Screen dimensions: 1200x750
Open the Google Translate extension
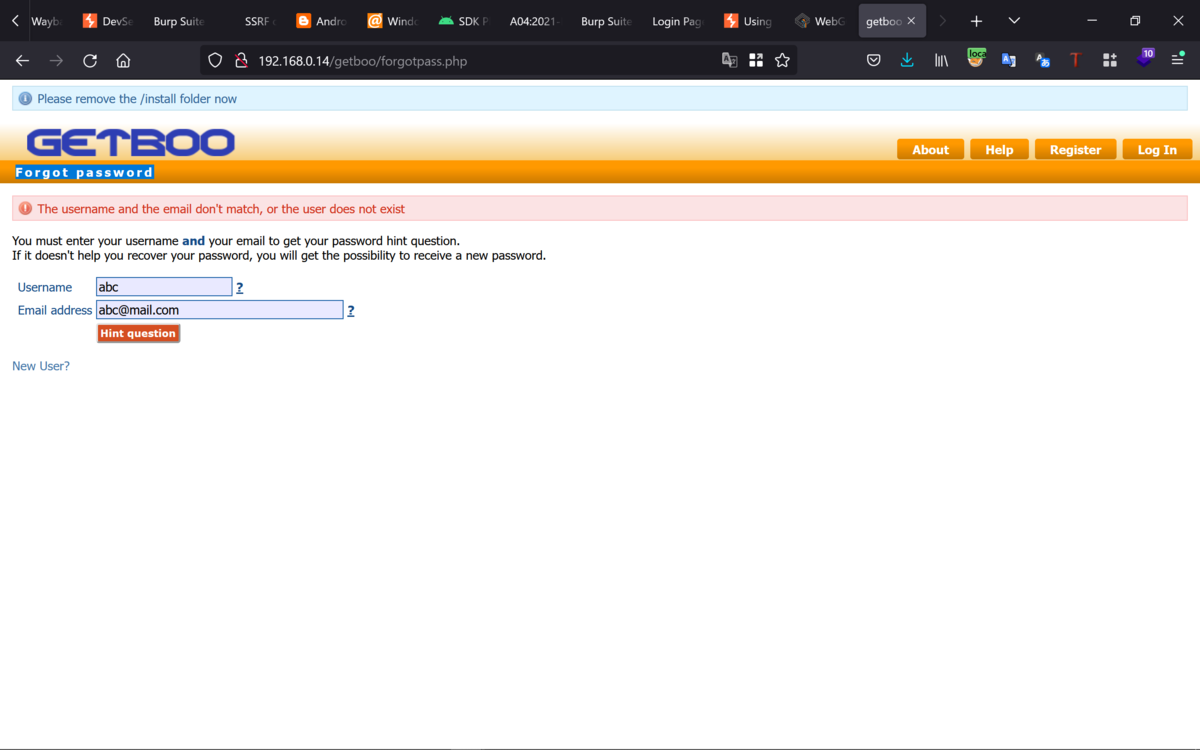point(1008,61)
